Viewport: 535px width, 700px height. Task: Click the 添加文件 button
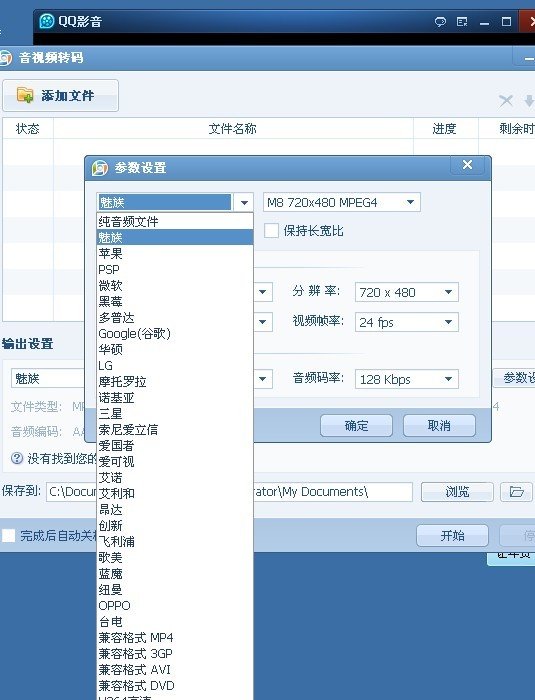pyautogui.click(x=61, y=96)
